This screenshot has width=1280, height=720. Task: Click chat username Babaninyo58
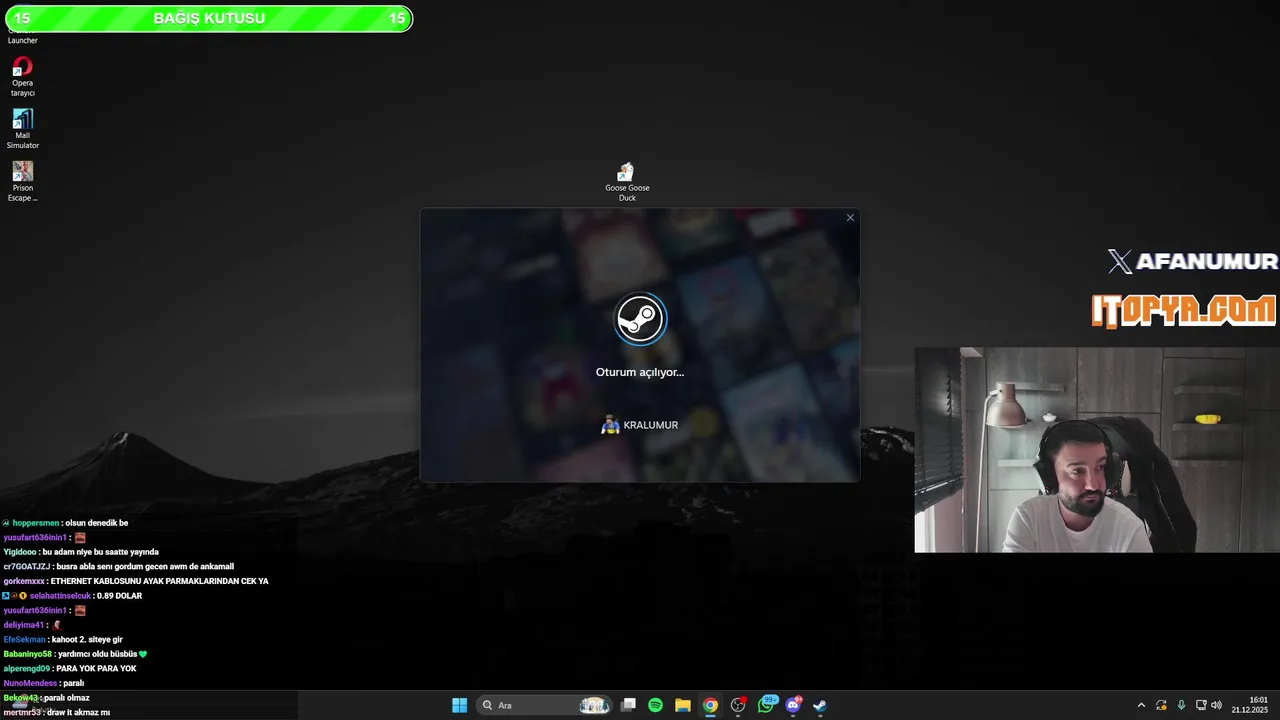point(27,654)
